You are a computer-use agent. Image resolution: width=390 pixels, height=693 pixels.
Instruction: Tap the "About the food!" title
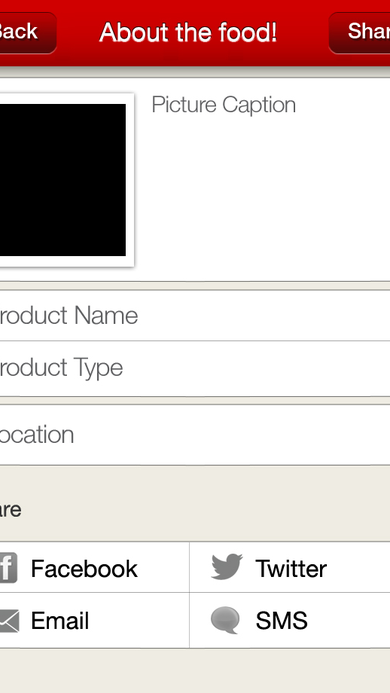tap(188, 33)
